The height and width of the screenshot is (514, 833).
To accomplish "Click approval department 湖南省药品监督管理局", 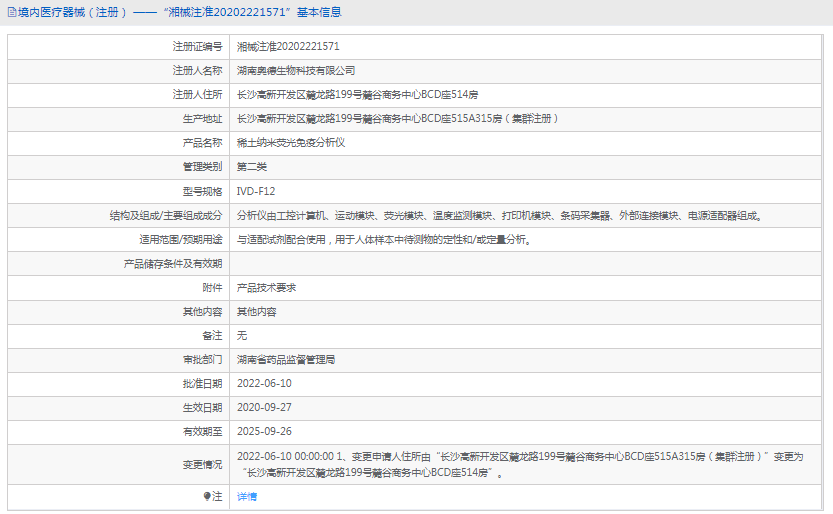I will 286,359.
